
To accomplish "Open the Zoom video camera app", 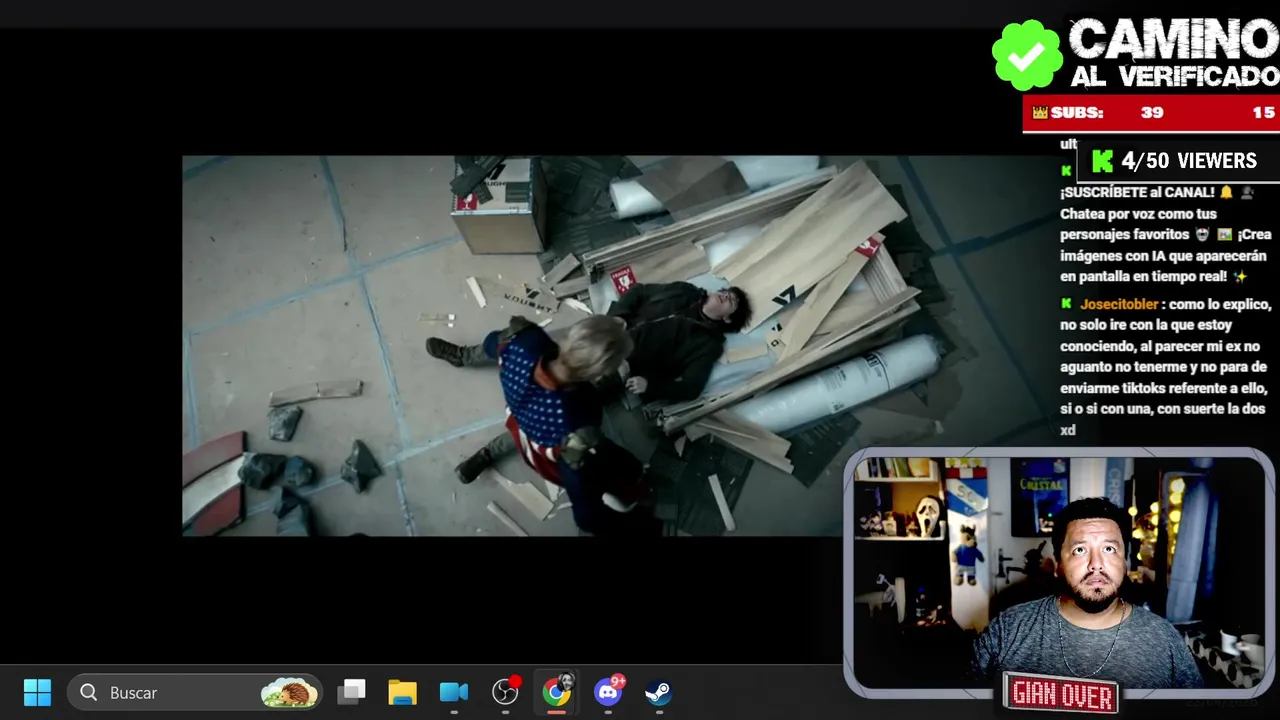I will click(454, 692).
